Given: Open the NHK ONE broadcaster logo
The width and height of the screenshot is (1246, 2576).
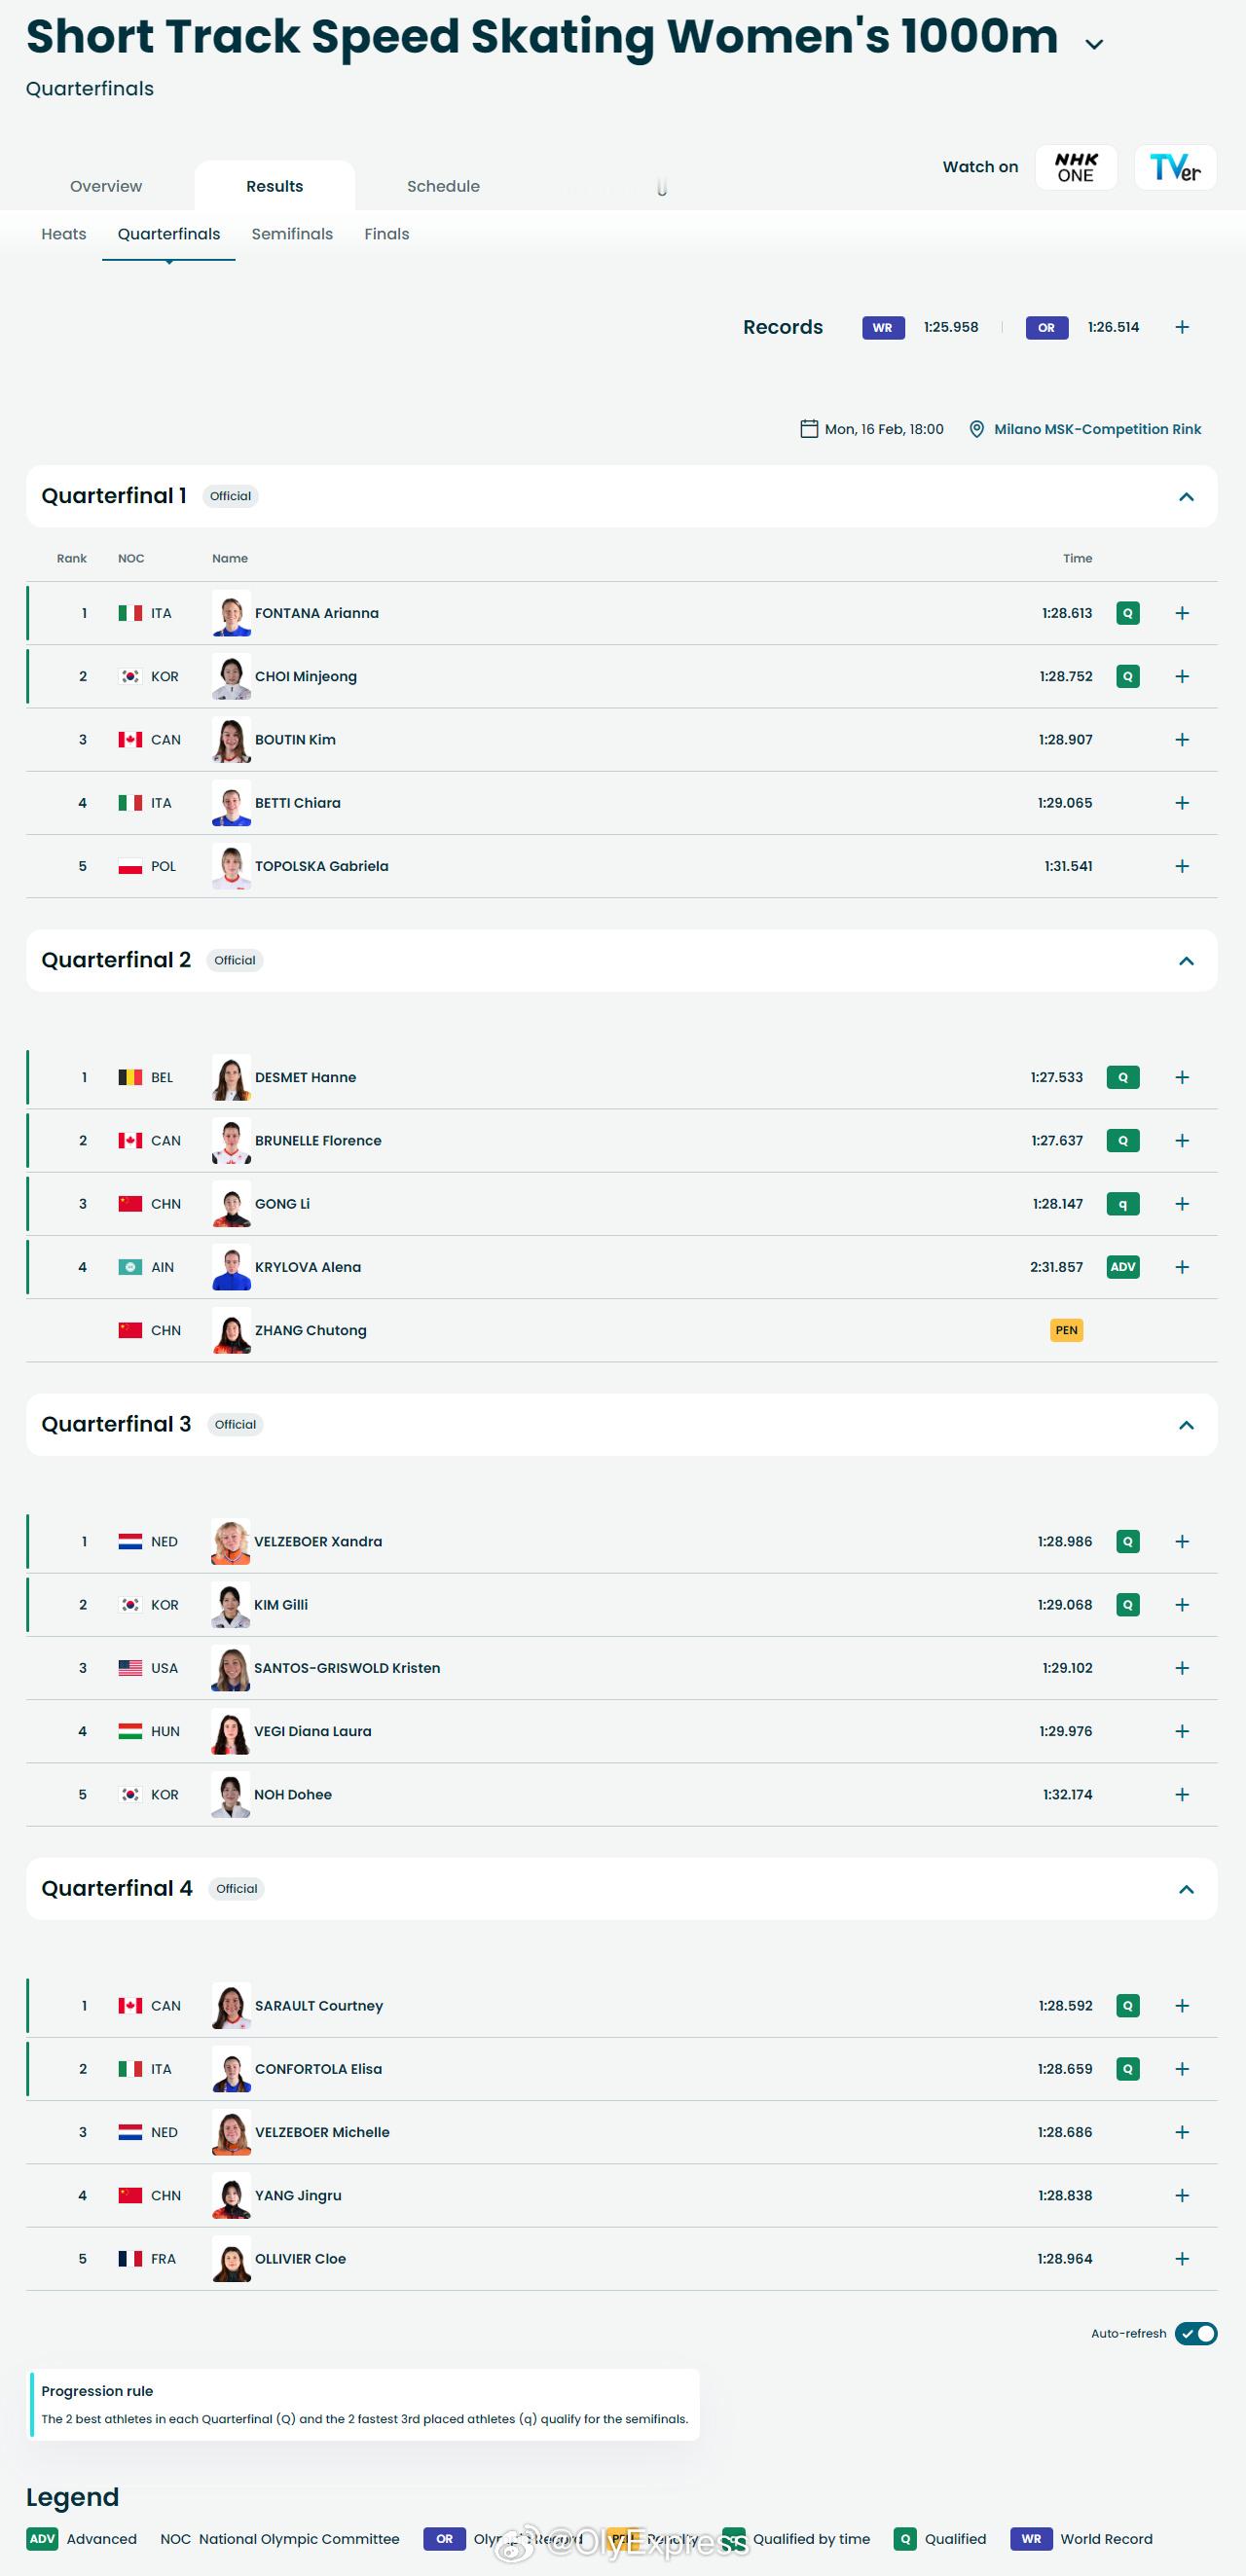Looking at the screenshot, I should [x=1075, y=167].
